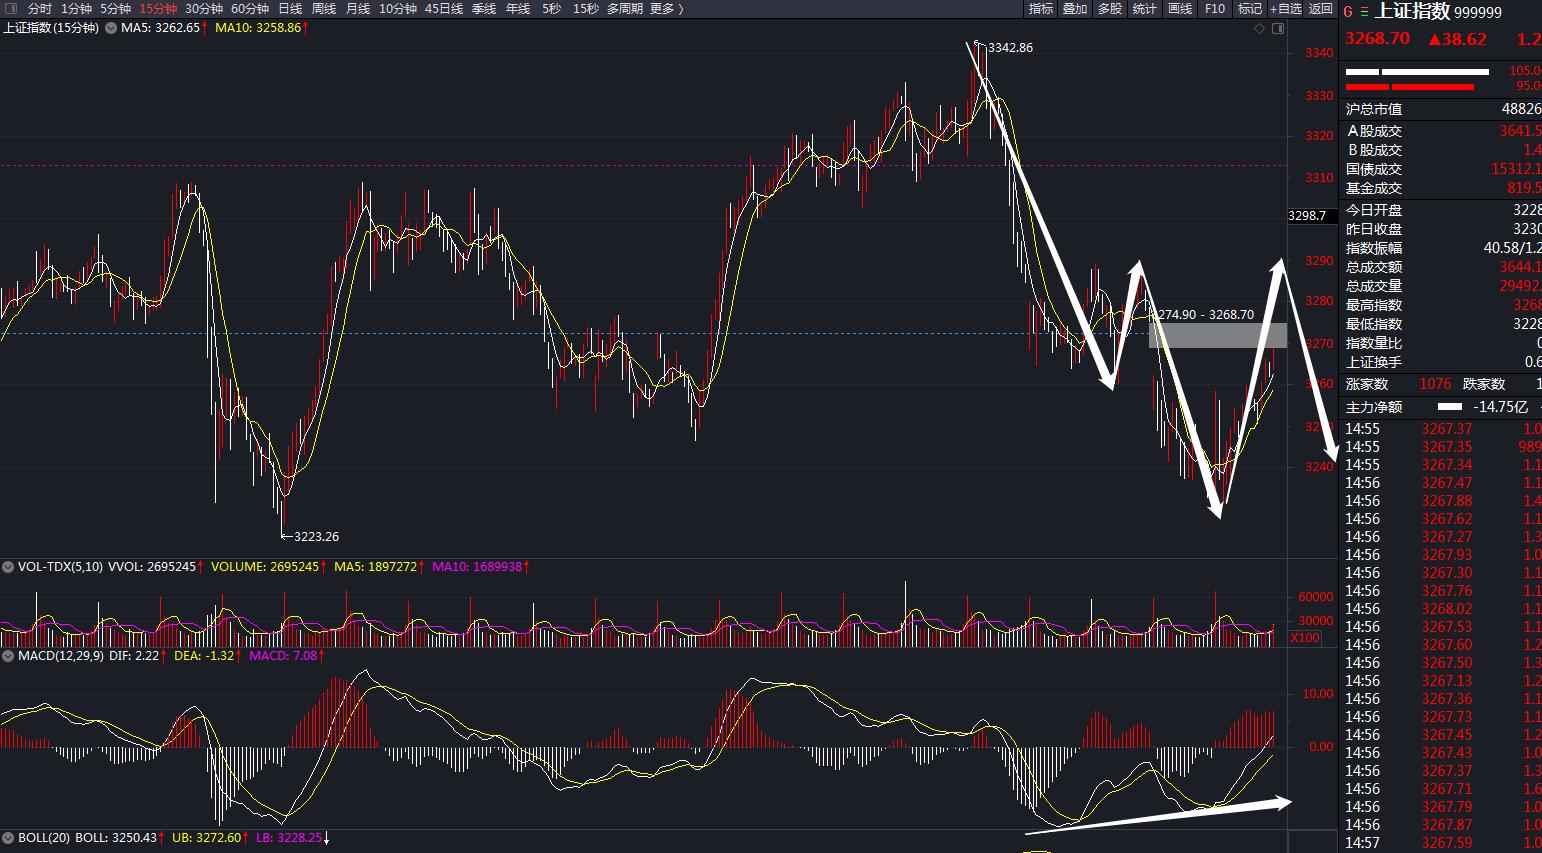The width and height of the screenshot is (1542, 853).
Task: Open the VOL-TDX indicator dropdown arrow
Action: [8, 567]
